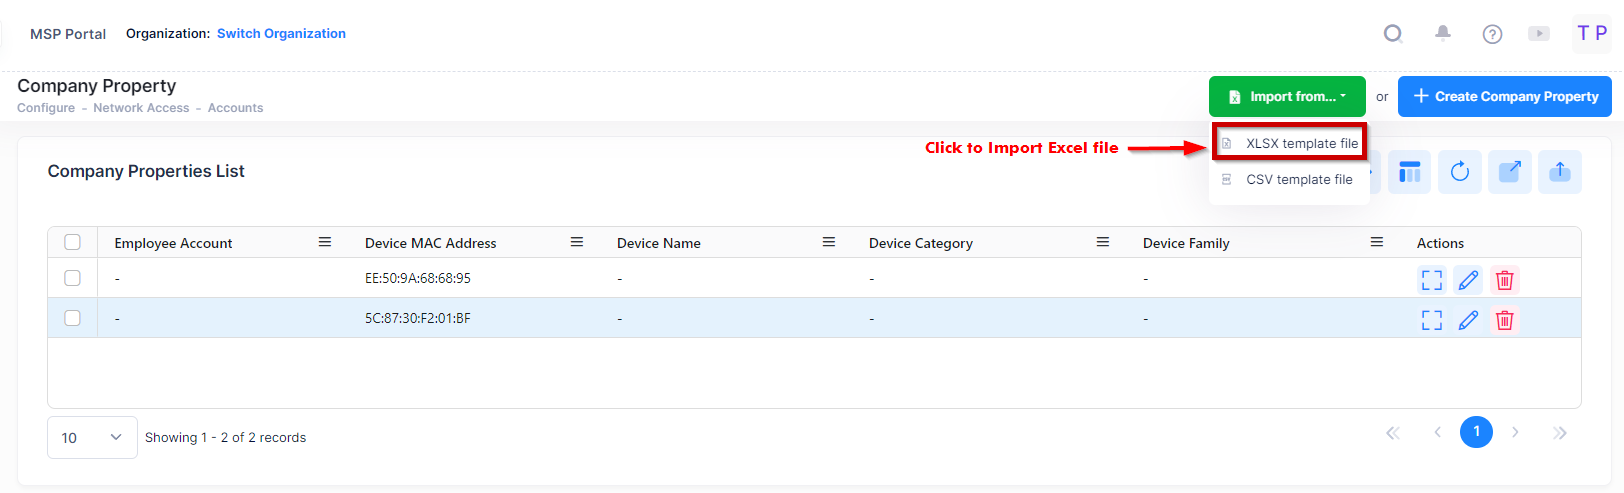Click the Switch Organization link
Viewport: 1624px width, 493px height.
click(x=281, y=33)
